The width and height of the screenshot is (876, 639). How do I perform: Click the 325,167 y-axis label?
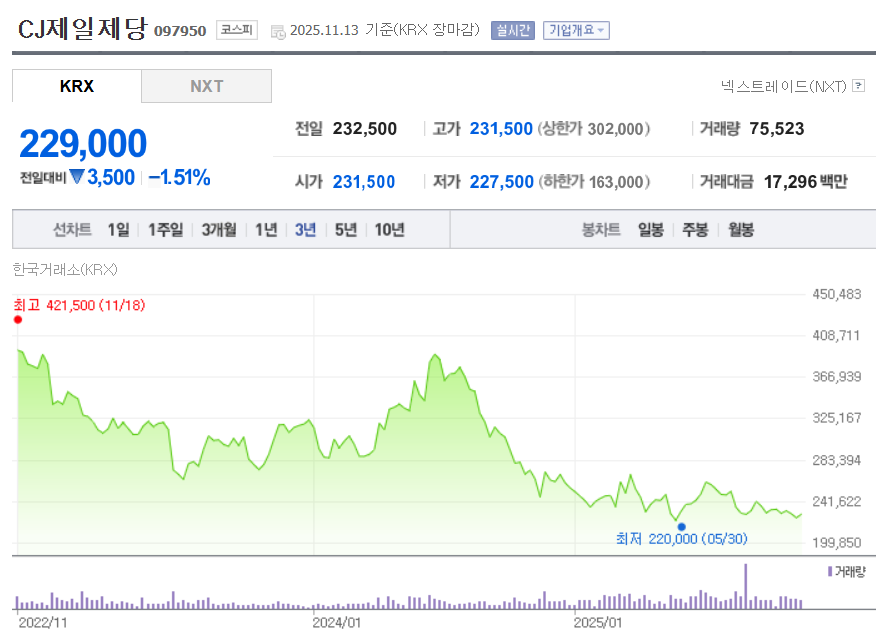[837, 418]
